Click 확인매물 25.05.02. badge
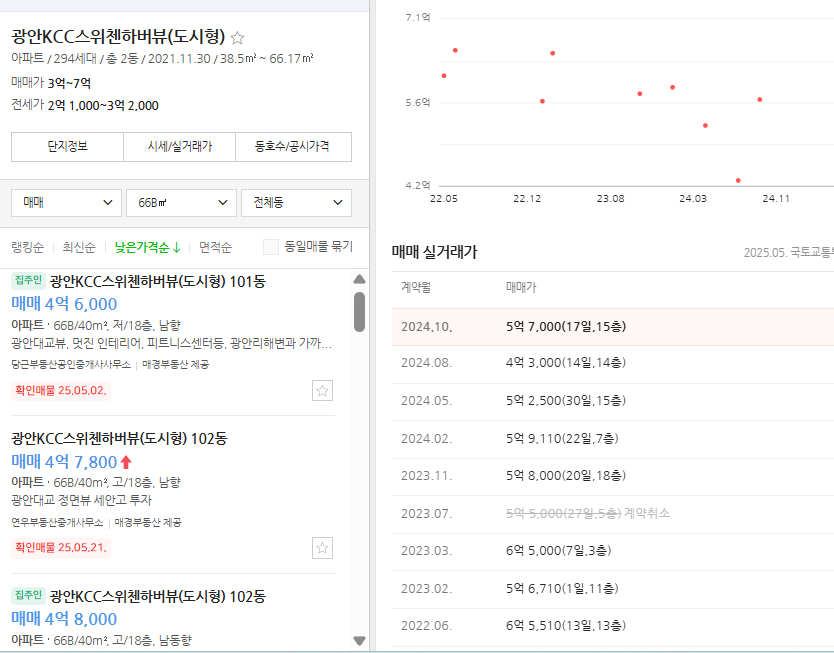 coord(61,391)
